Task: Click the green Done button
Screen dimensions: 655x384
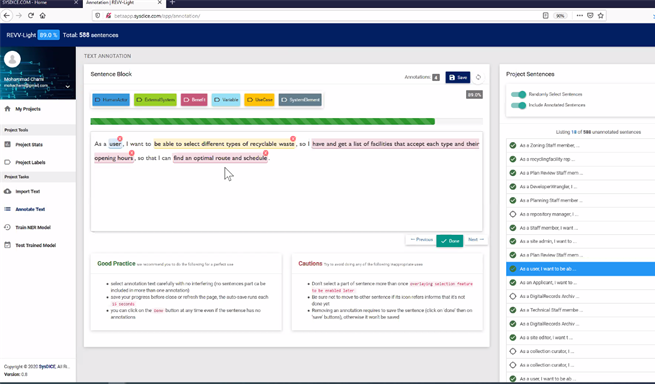Action: point(450,241)
